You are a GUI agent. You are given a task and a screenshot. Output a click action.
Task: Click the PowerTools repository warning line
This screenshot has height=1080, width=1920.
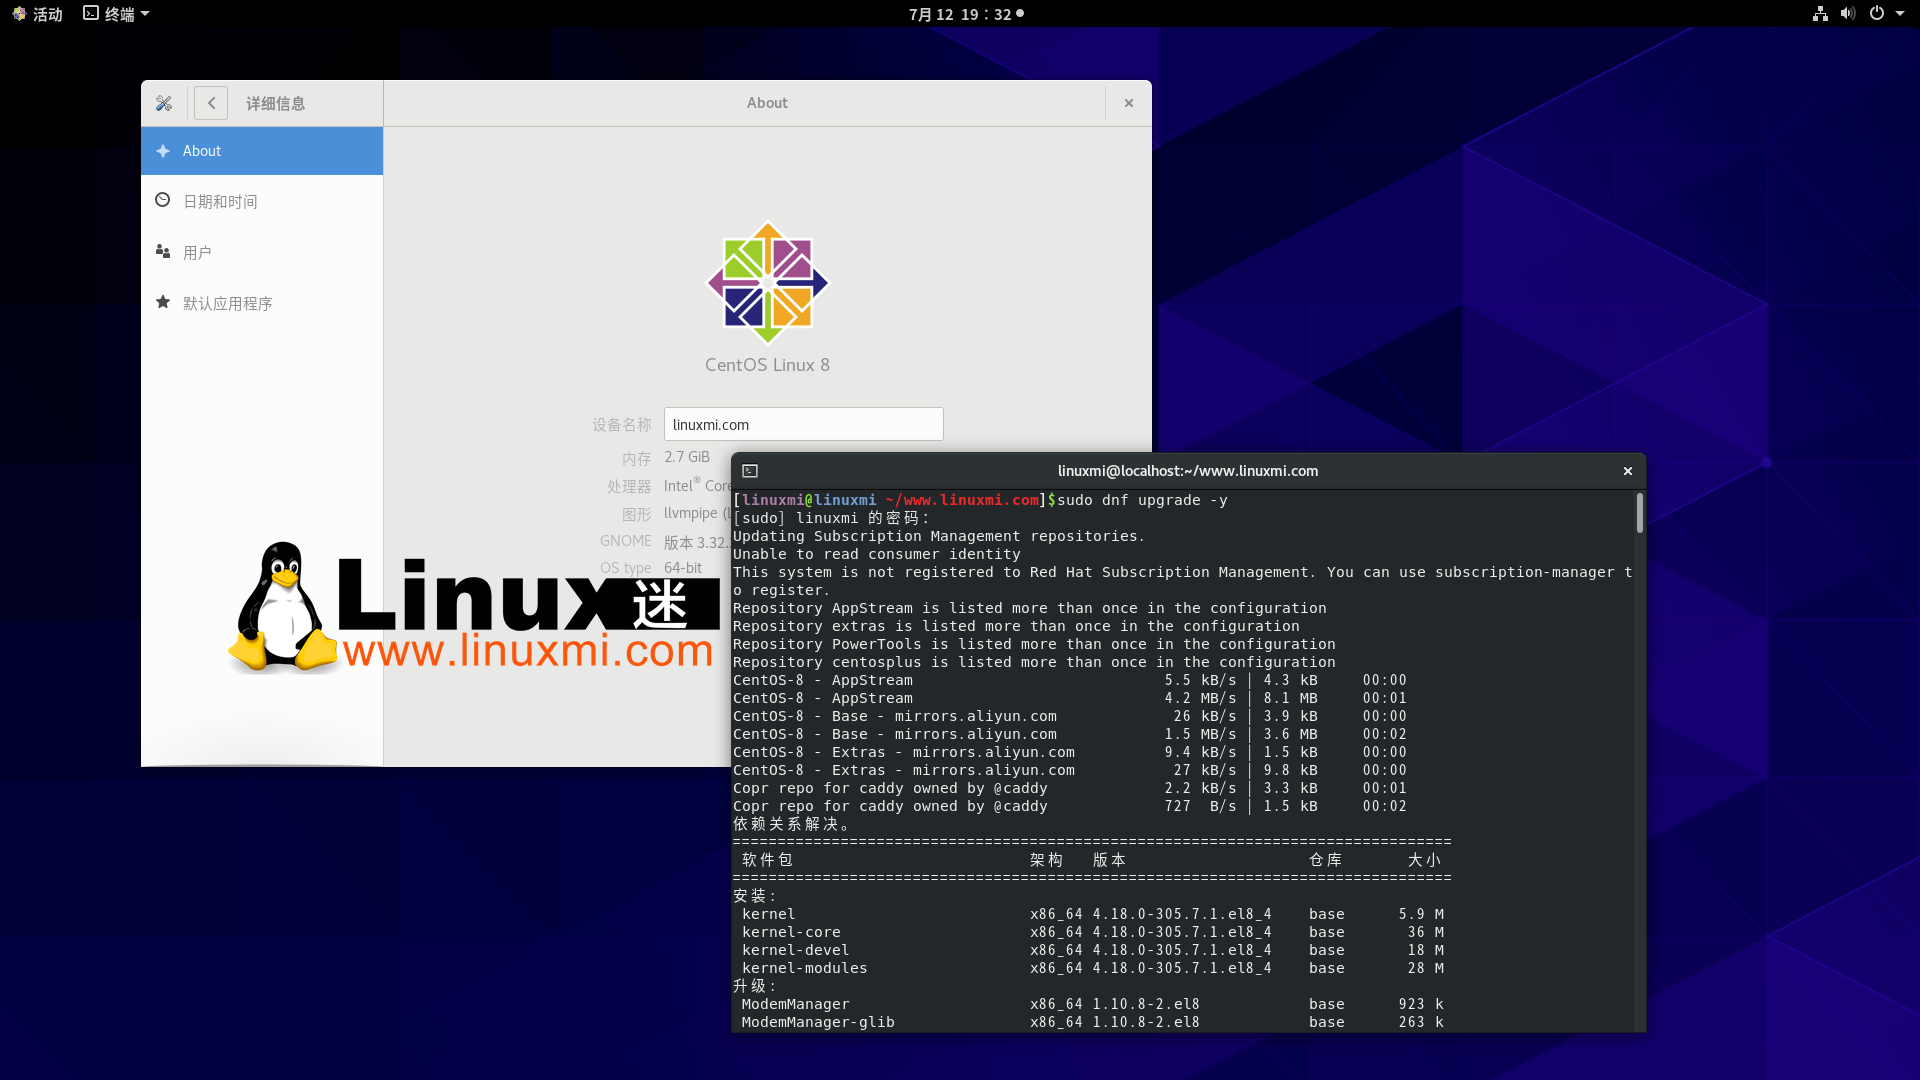point(1034,644)
